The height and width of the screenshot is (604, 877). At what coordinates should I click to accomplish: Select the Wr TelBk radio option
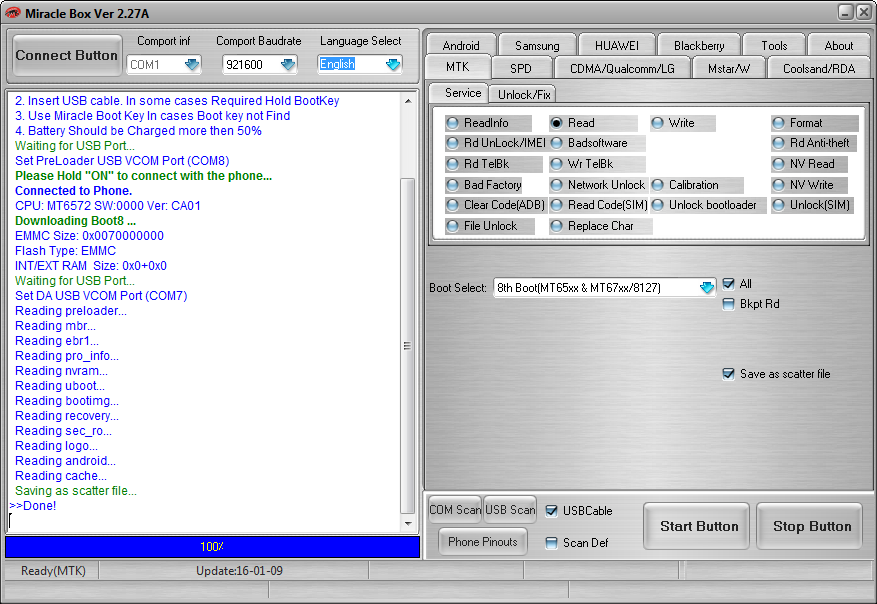point(597,164)
